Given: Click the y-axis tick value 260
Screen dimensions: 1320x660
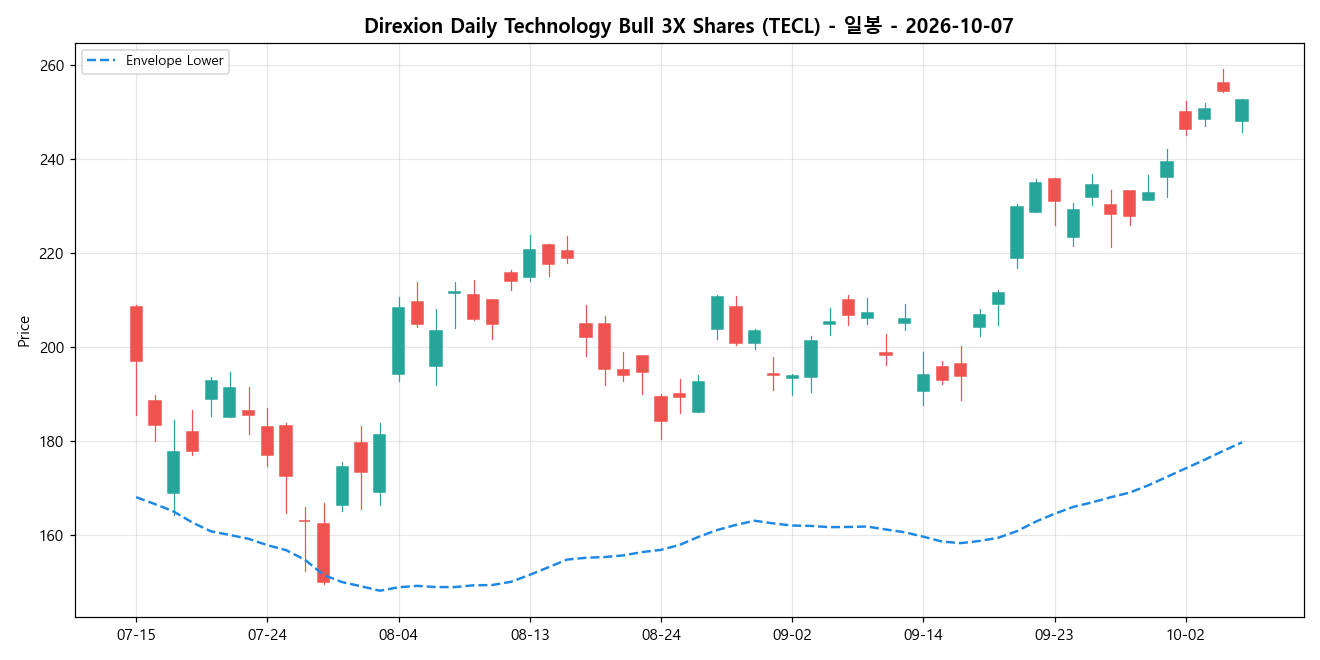Looking at the screenshot, I should (53, 66).
